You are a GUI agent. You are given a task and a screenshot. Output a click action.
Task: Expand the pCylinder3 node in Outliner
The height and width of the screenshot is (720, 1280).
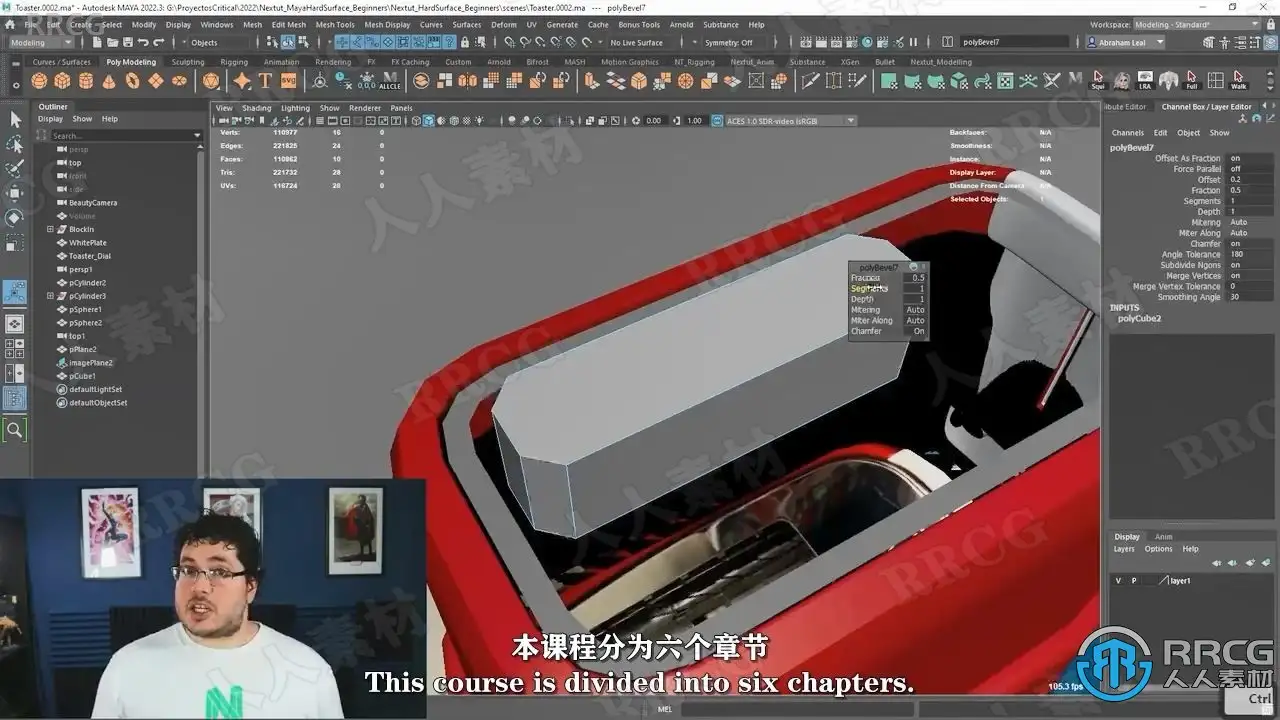coord(50,296)
